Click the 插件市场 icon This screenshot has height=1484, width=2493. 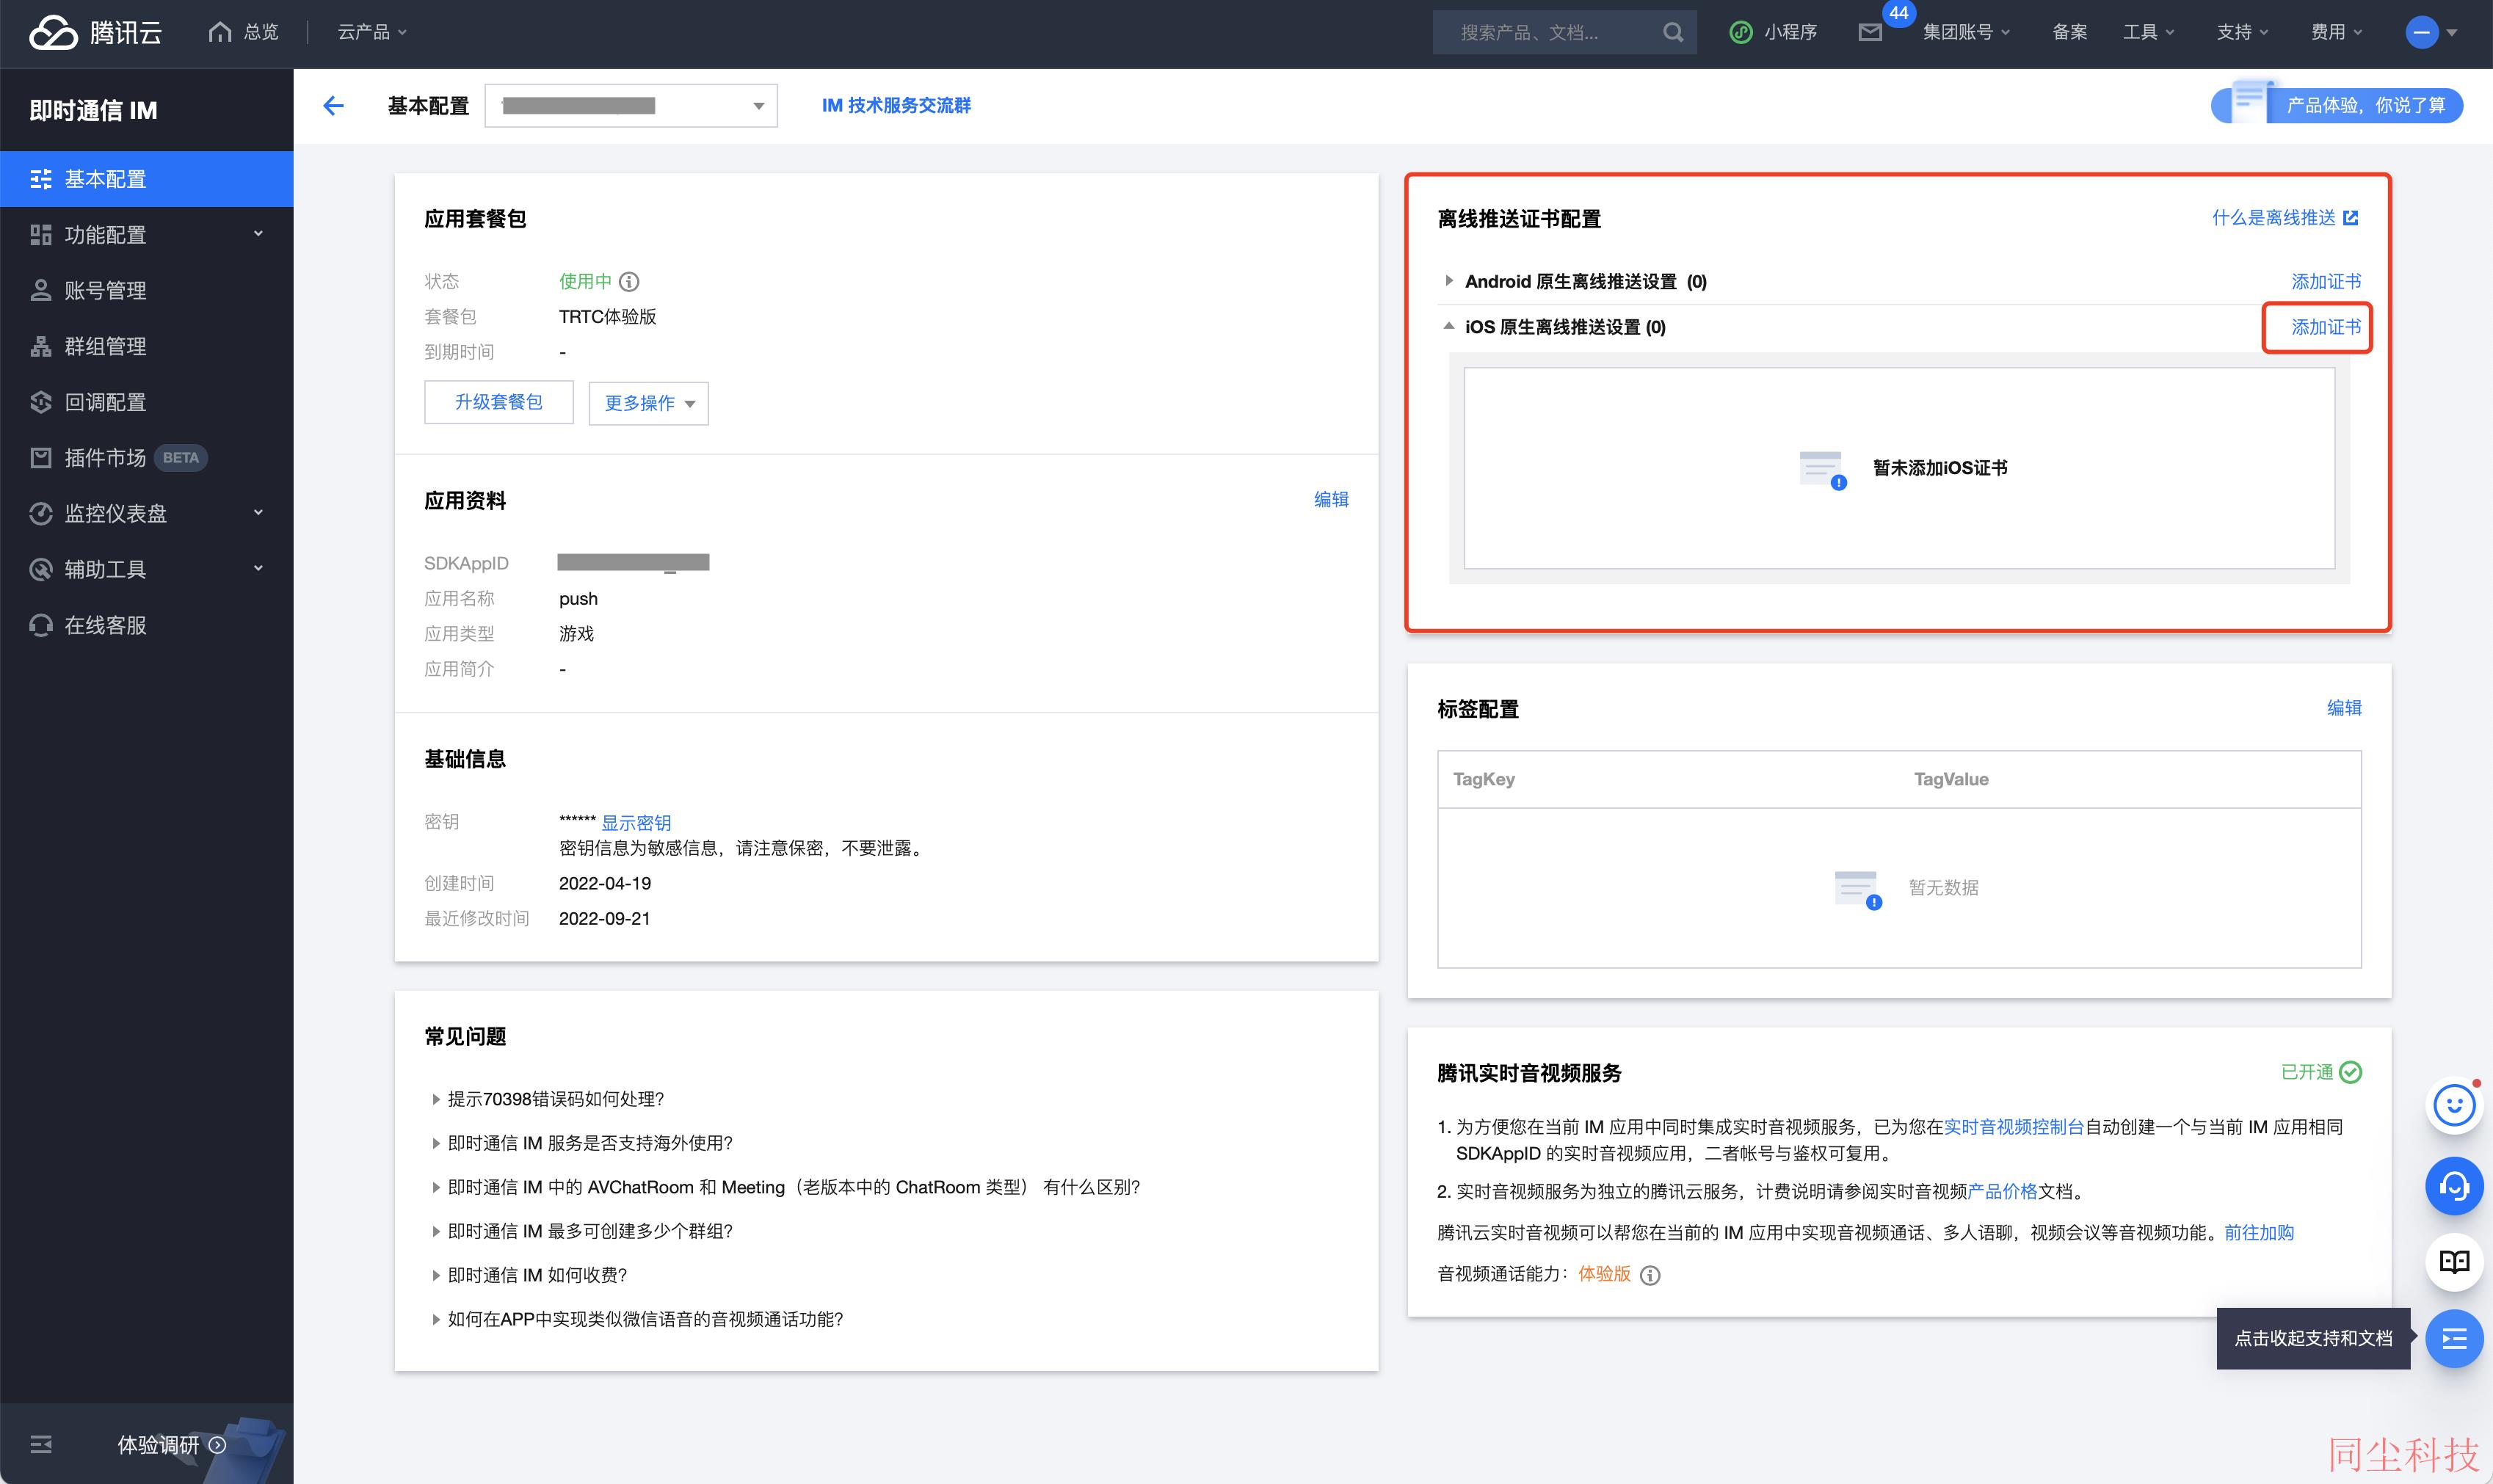click(x=41, y=458)
